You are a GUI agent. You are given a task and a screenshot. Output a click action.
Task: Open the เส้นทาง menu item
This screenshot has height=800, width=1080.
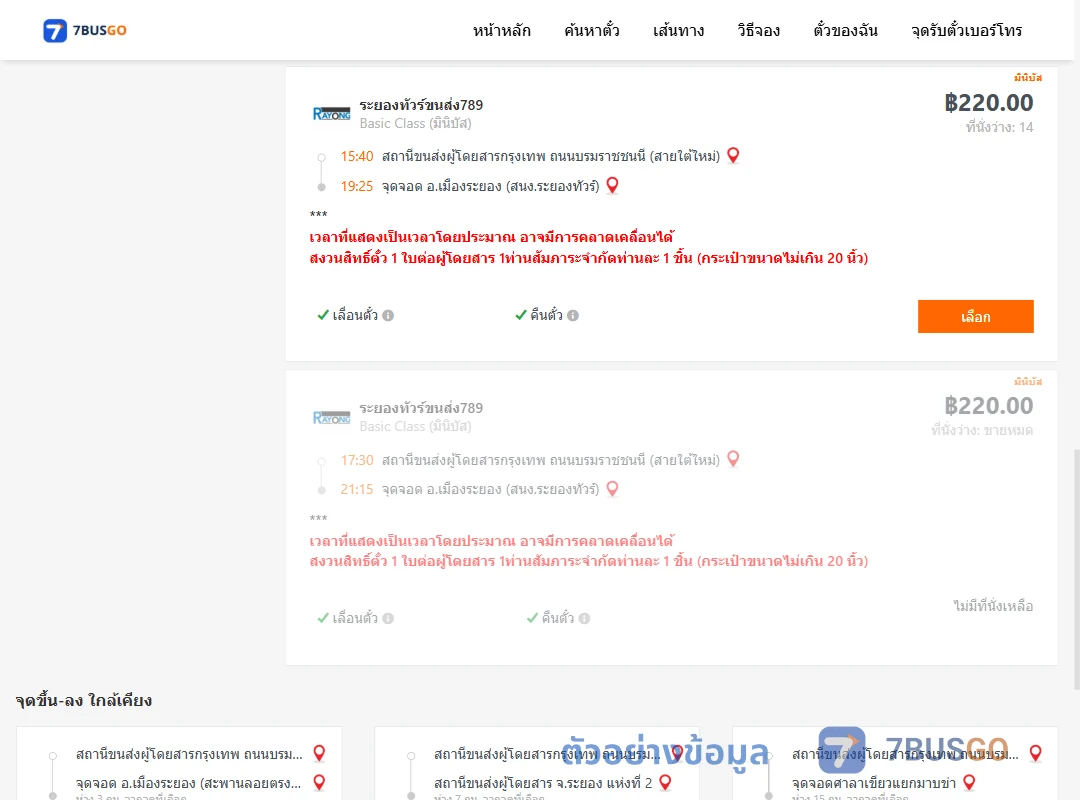(678, 30)
